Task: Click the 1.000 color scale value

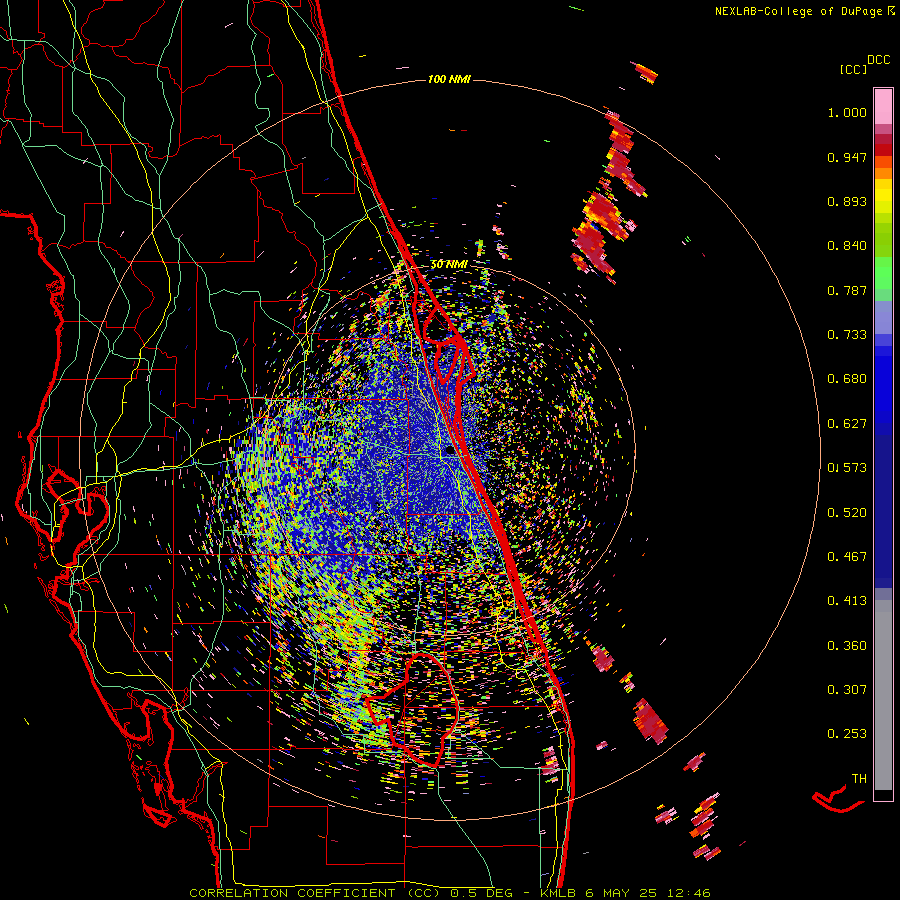Action: [847, 112]
